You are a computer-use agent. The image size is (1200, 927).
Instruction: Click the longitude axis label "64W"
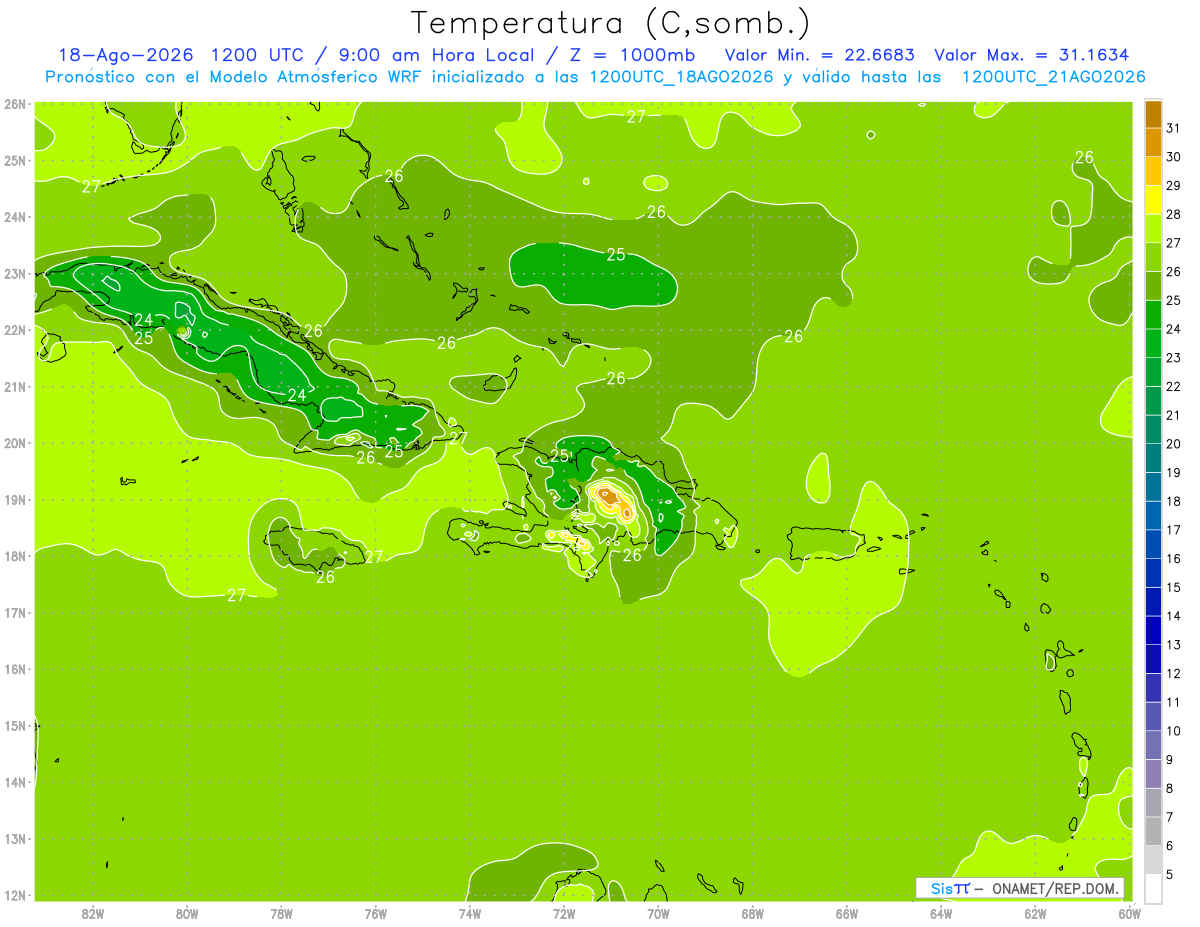pos(940,913)
